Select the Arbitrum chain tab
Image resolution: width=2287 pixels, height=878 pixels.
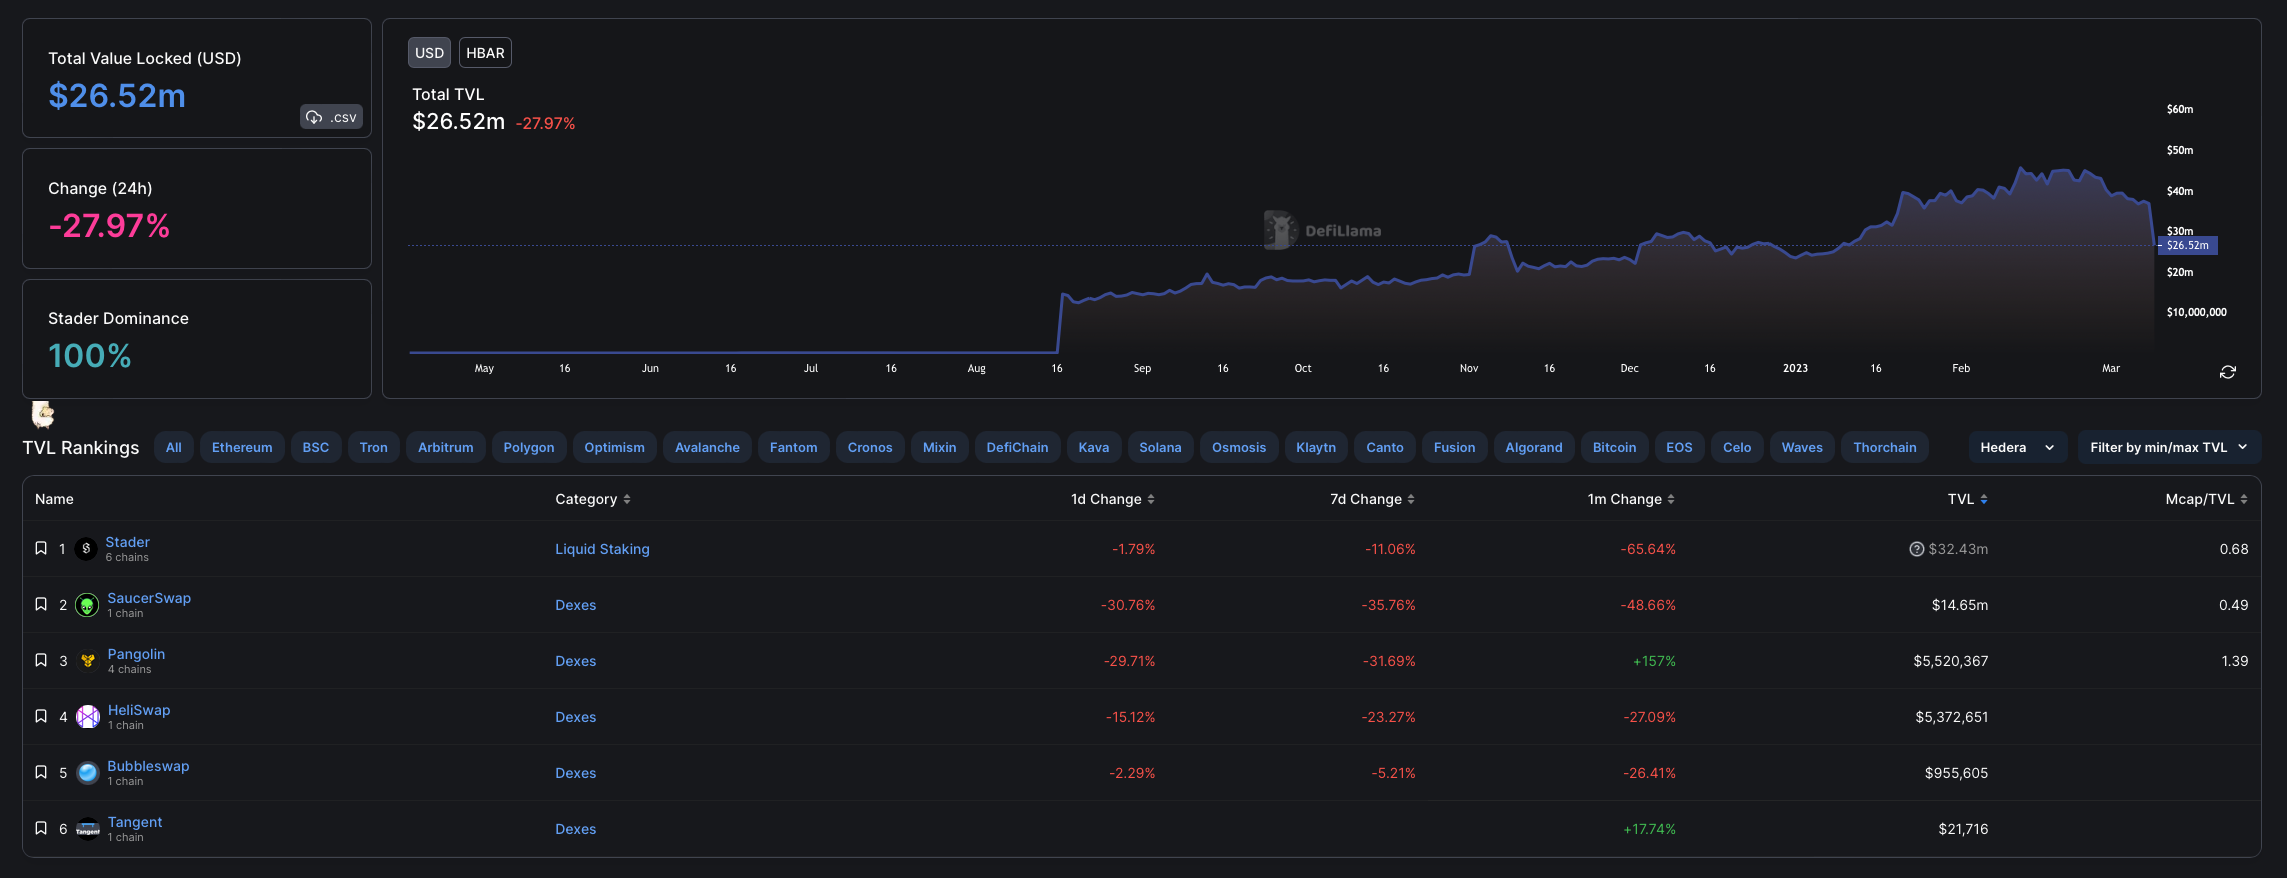click(x=446, y=447)
